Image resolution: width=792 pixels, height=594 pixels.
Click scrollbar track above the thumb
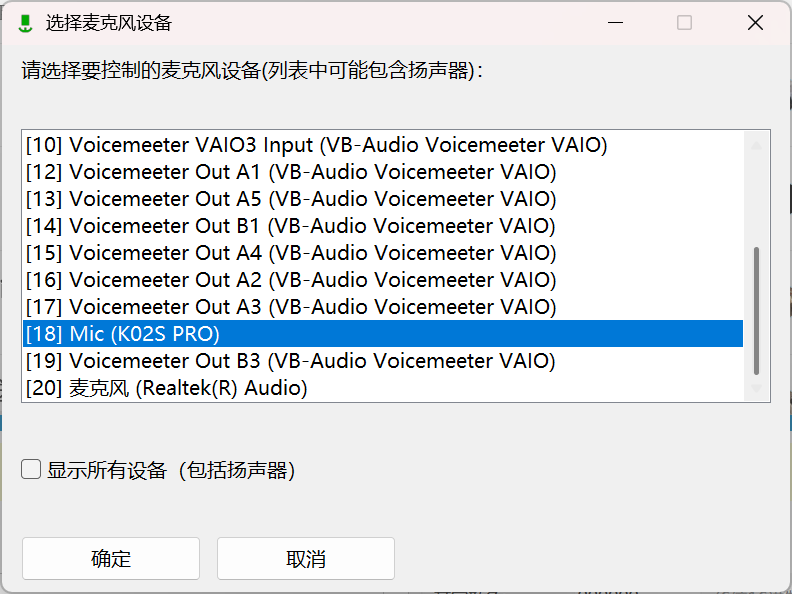coord(756,200)
